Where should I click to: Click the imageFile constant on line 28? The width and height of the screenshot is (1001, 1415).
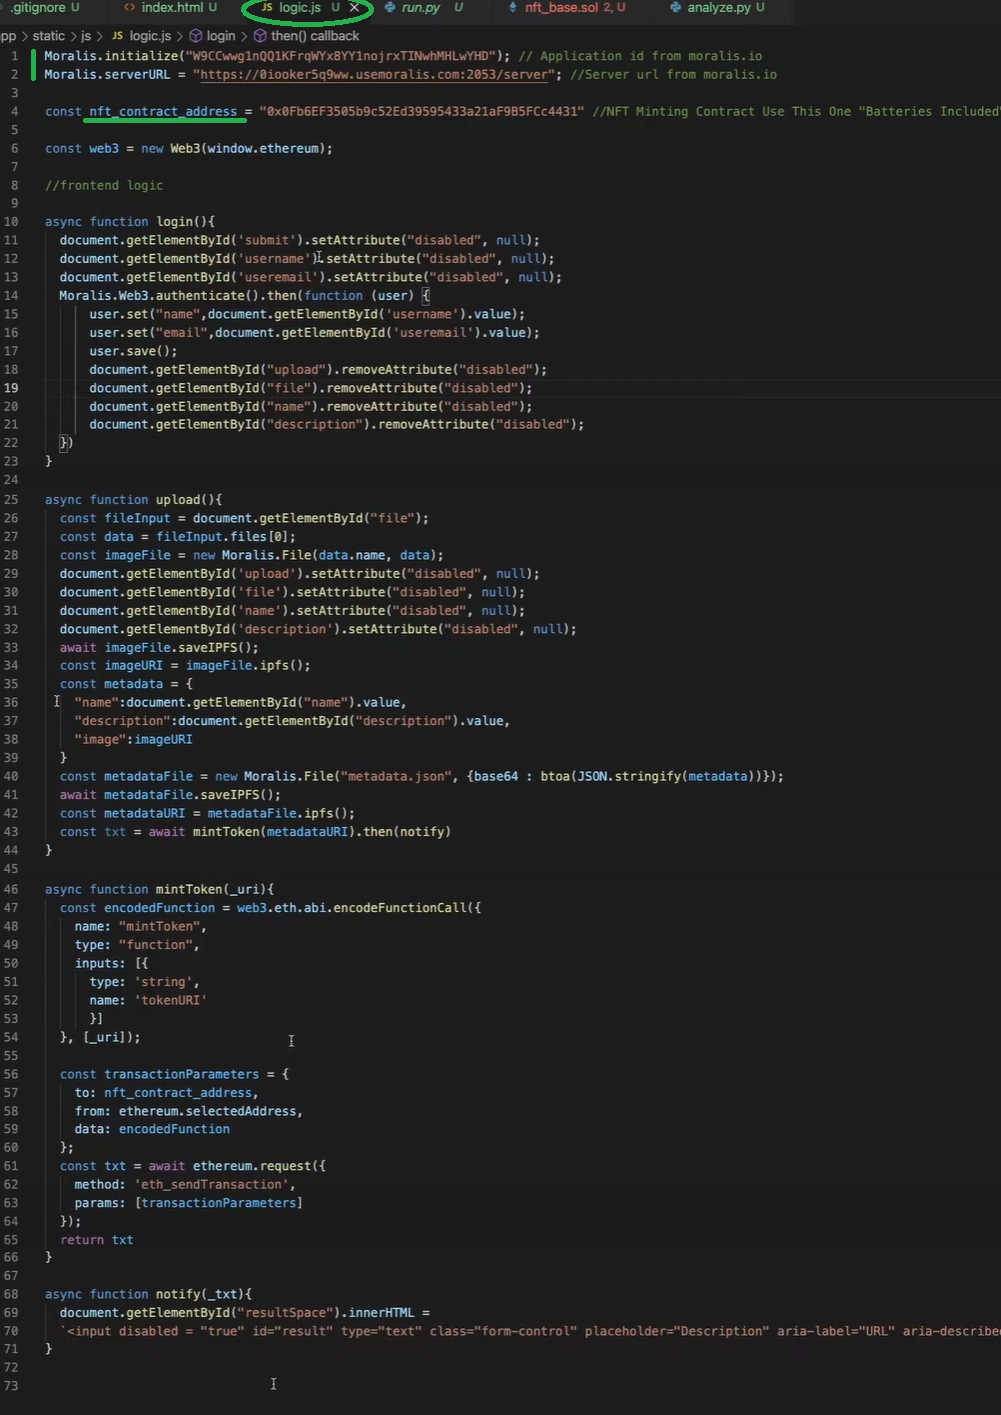(x=138, y=556)
